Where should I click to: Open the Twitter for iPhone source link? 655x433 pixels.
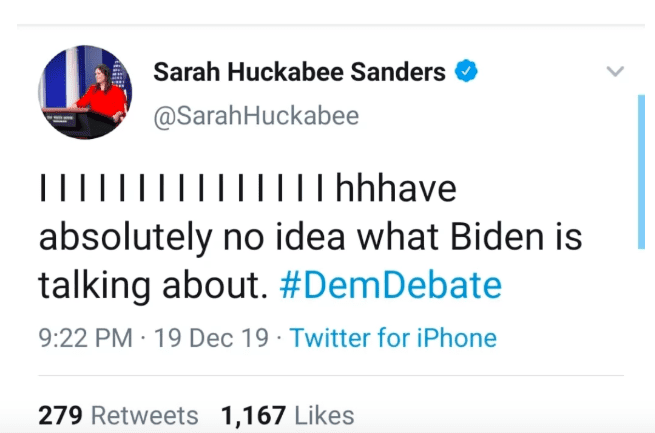[x=393, y=338]
